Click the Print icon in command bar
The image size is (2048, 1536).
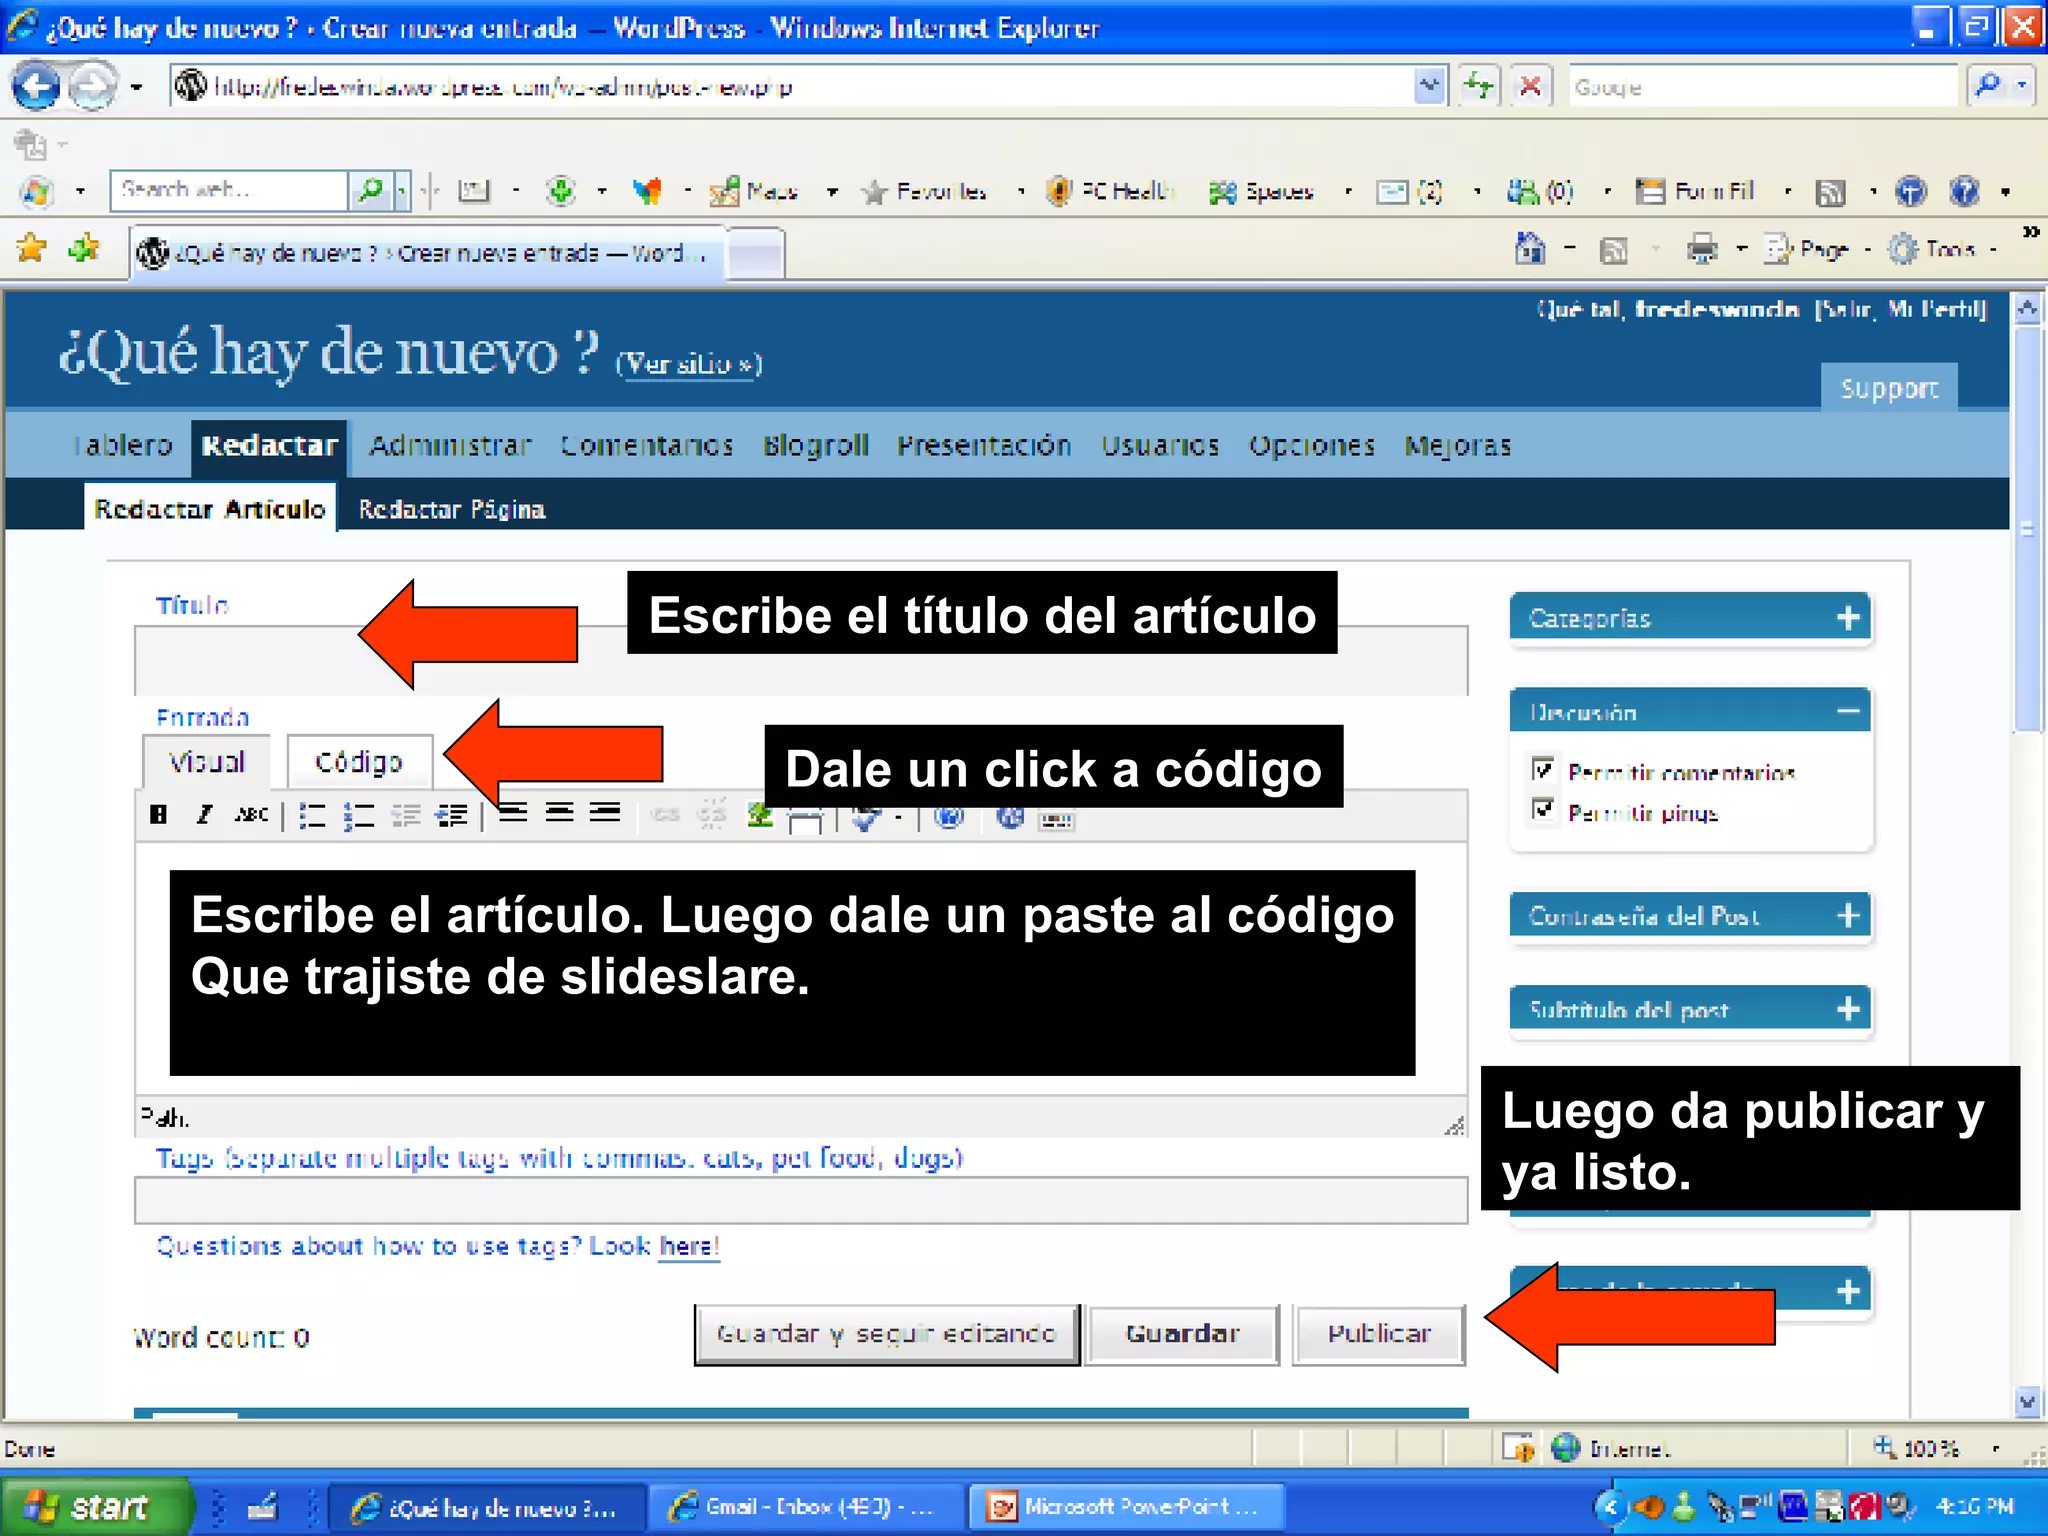[x=1701, y=248]
